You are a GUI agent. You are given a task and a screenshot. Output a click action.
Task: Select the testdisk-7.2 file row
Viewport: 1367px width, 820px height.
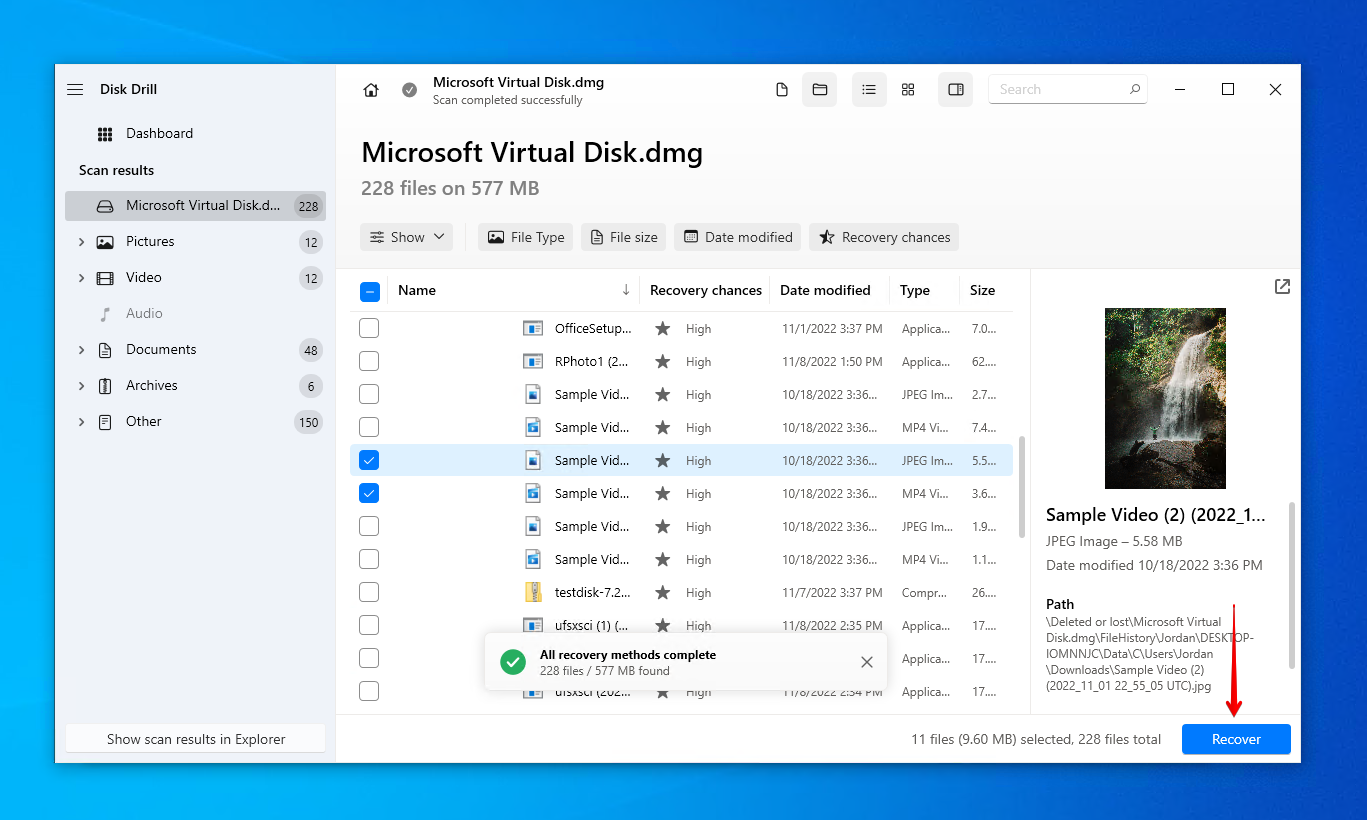(681, 592)
